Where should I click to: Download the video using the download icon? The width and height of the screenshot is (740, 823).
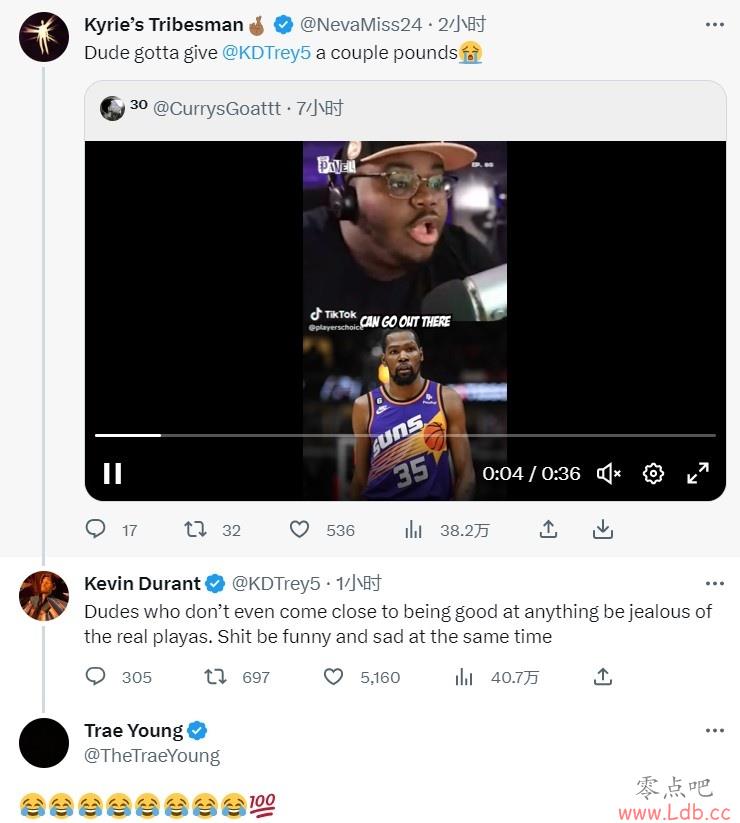click(x=603, y=529)
